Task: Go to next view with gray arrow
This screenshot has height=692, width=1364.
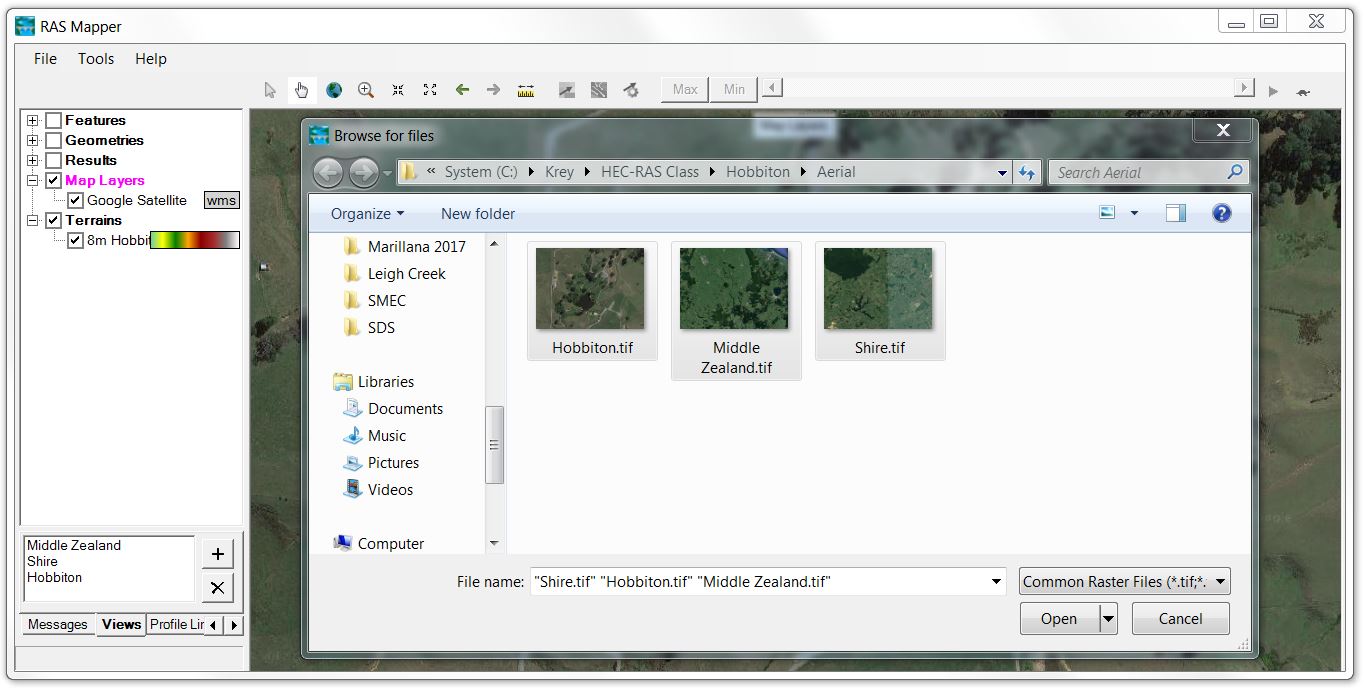Action: coord(494,90)
